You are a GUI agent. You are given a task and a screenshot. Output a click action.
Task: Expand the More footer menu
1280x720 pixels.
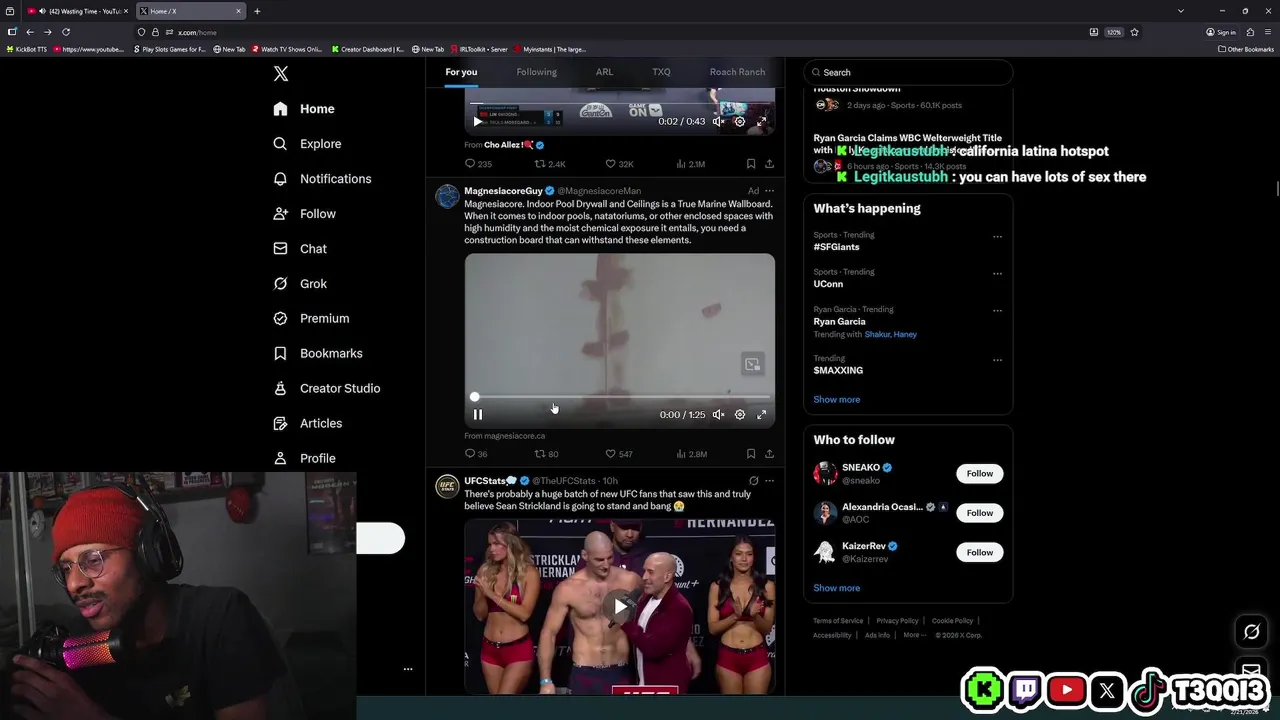913,635
